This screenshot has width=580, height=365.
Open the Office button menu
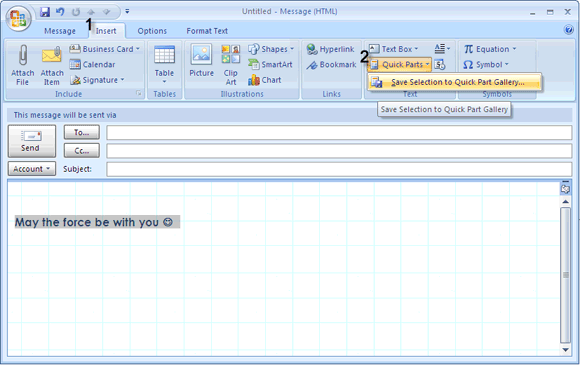[18, 19]
